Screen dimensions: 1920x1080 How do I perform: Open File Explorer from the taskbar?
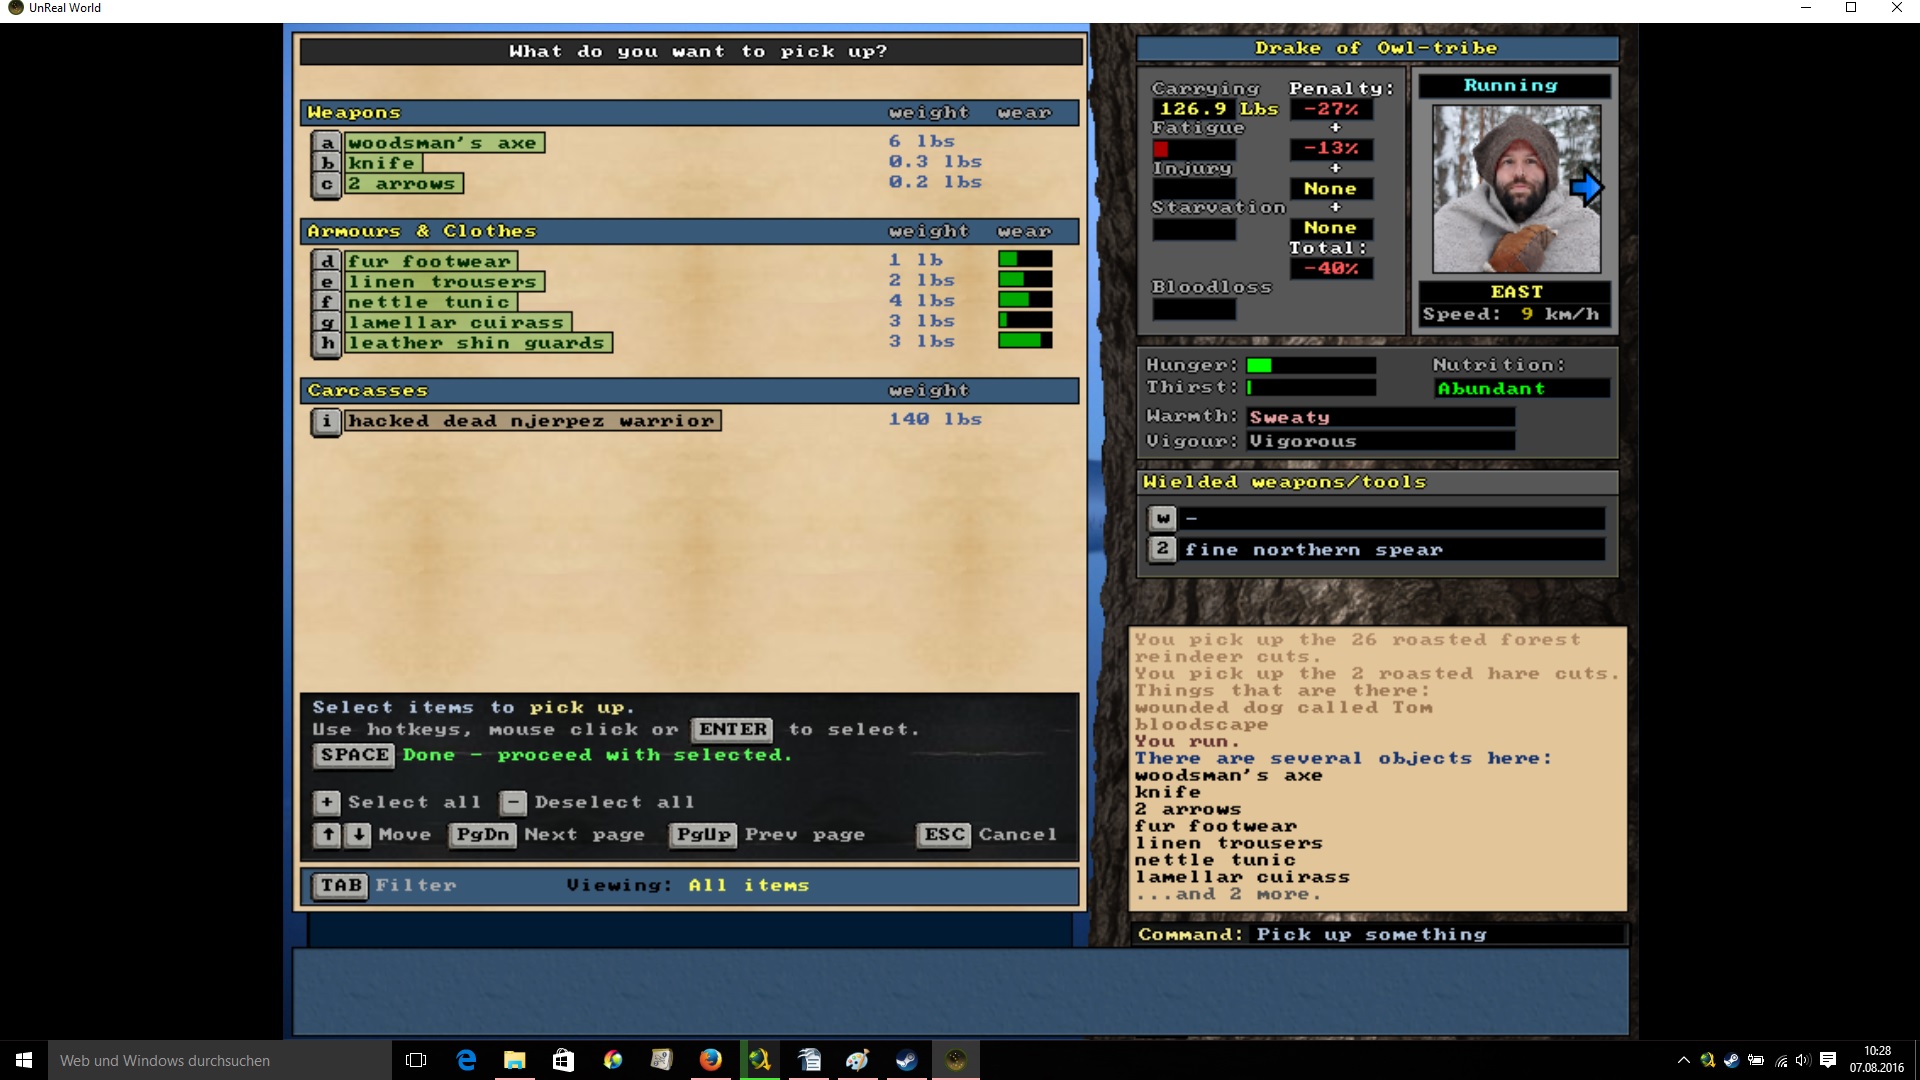[x=514, y=1060]
